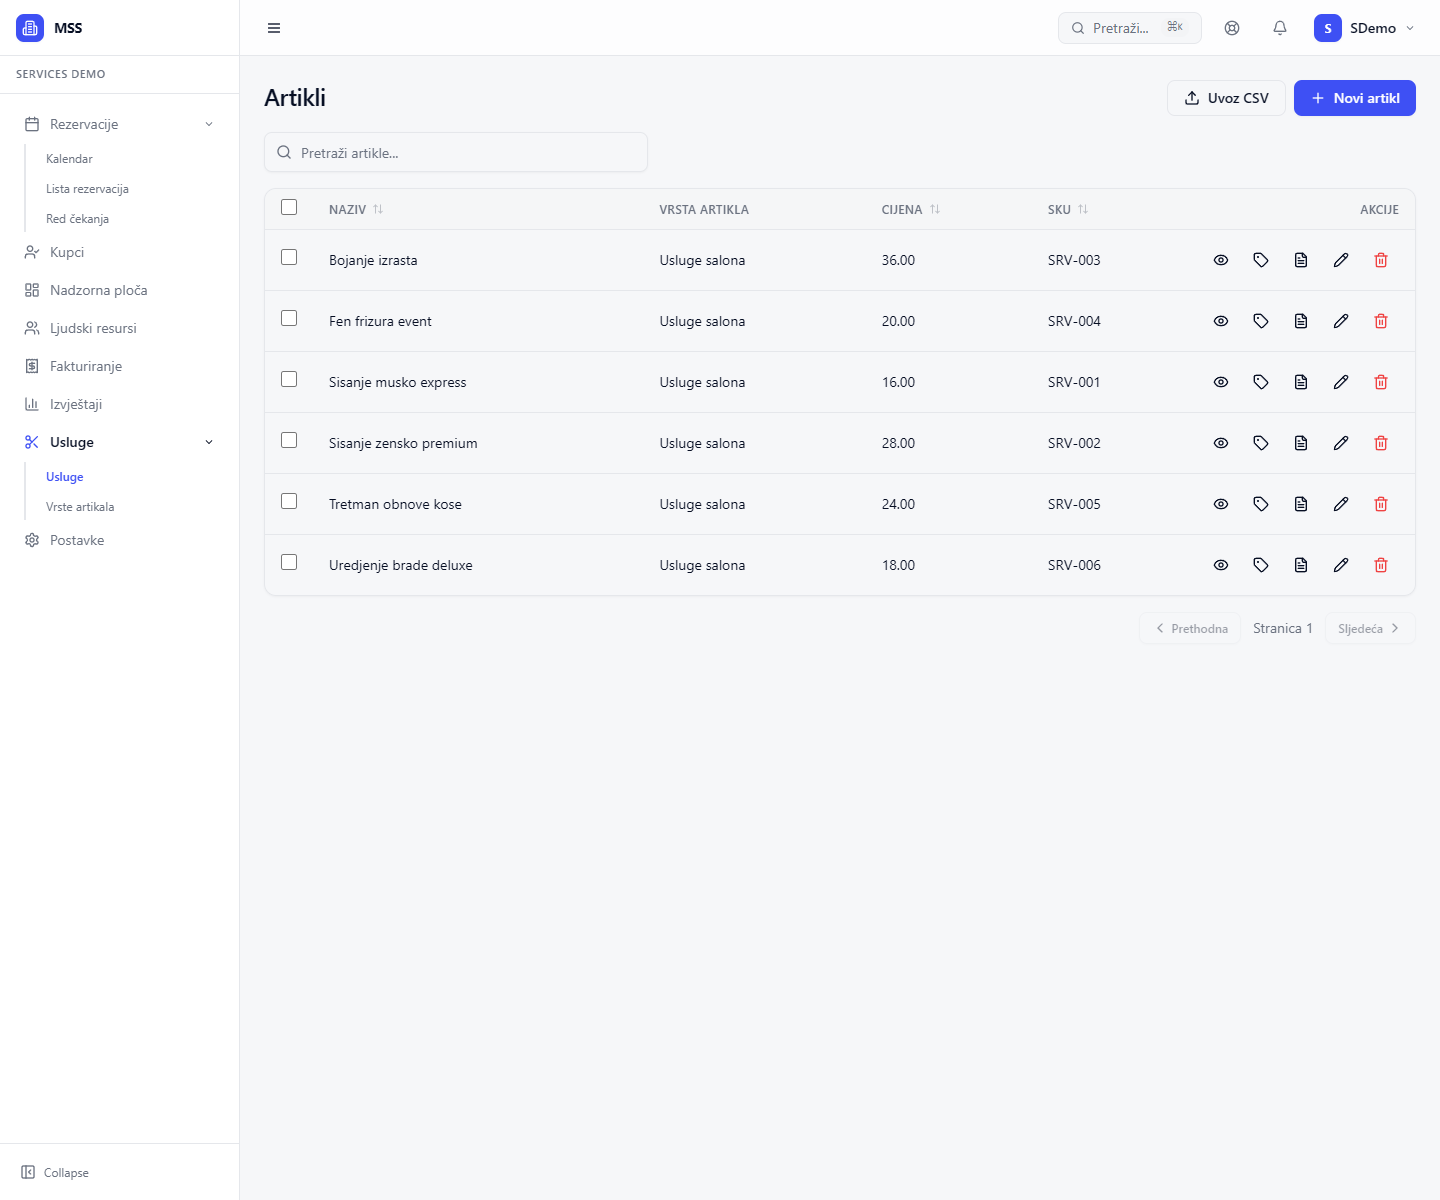
Task: Open the document icon for Sisanje musko express
Action: (1301, 382)
